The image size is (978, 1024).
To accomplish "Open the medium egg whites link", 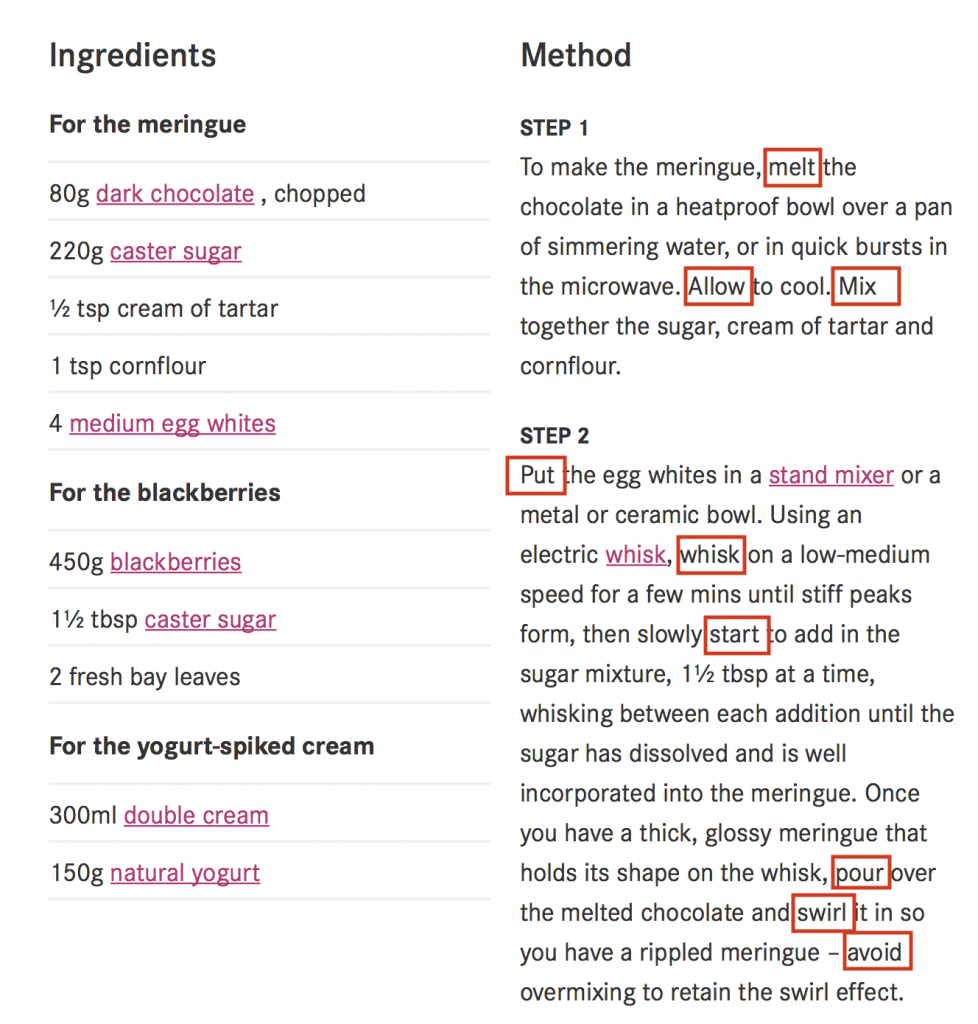I will [172, 424].
